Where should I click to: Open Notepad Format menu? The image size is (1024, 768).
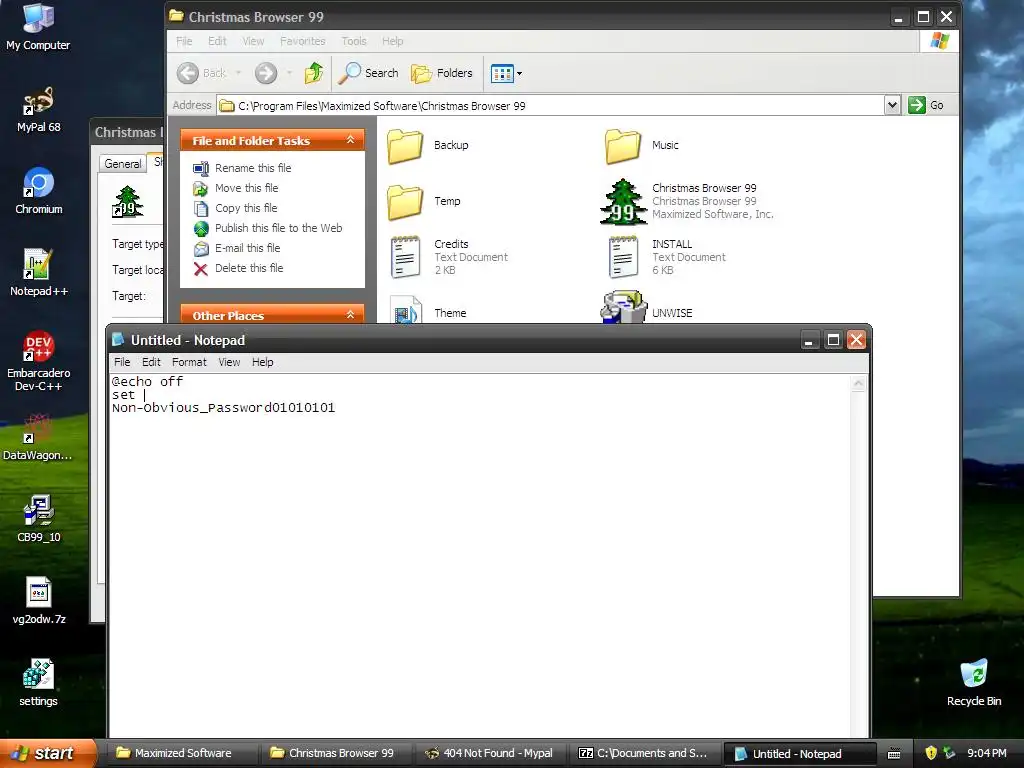[189, 362]
